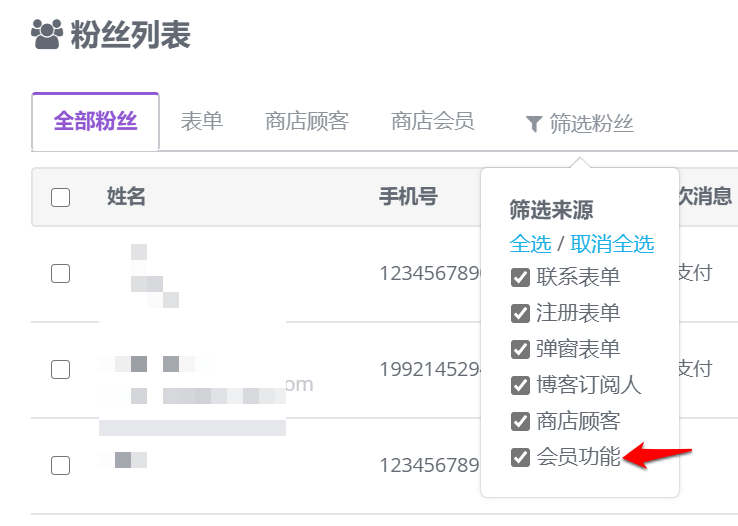
Task: Uncheck the 弹窗表单 source checkbox
Action: tap(520, 350)
